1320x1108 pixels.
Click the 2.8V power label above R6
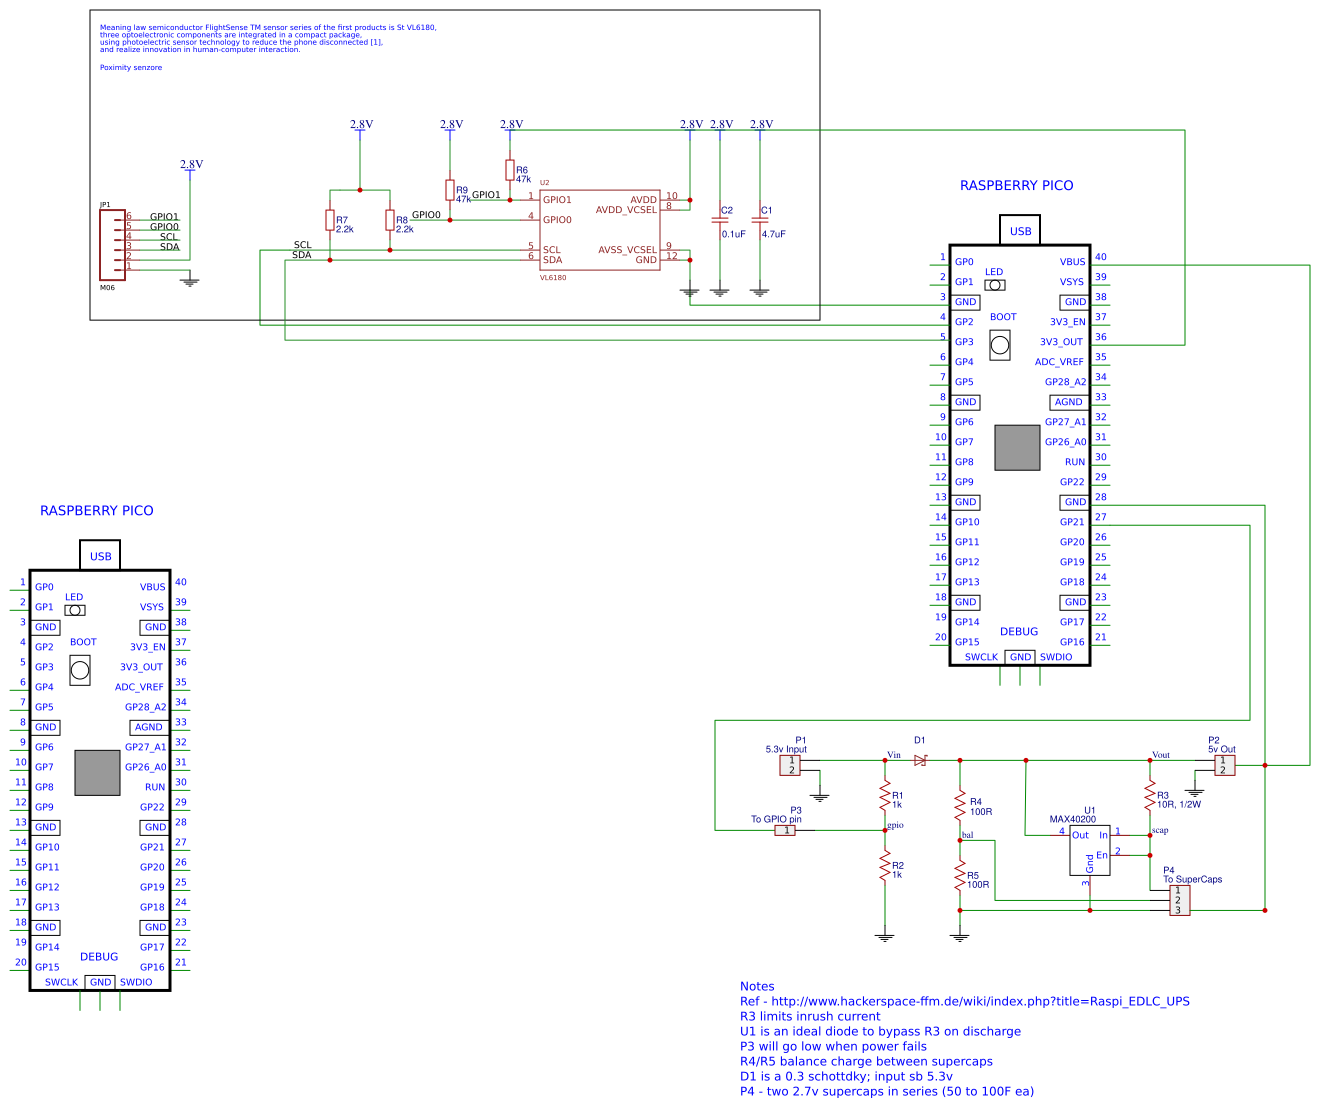(x=511, y=124)
